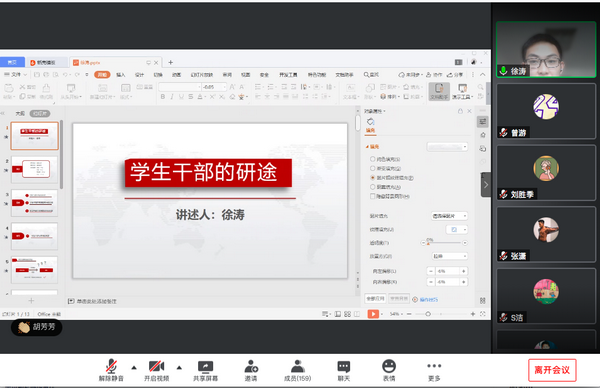Viewport: 600px width, 388px height.
Task: Select participant tile 刘胜季
Action: 546,173
